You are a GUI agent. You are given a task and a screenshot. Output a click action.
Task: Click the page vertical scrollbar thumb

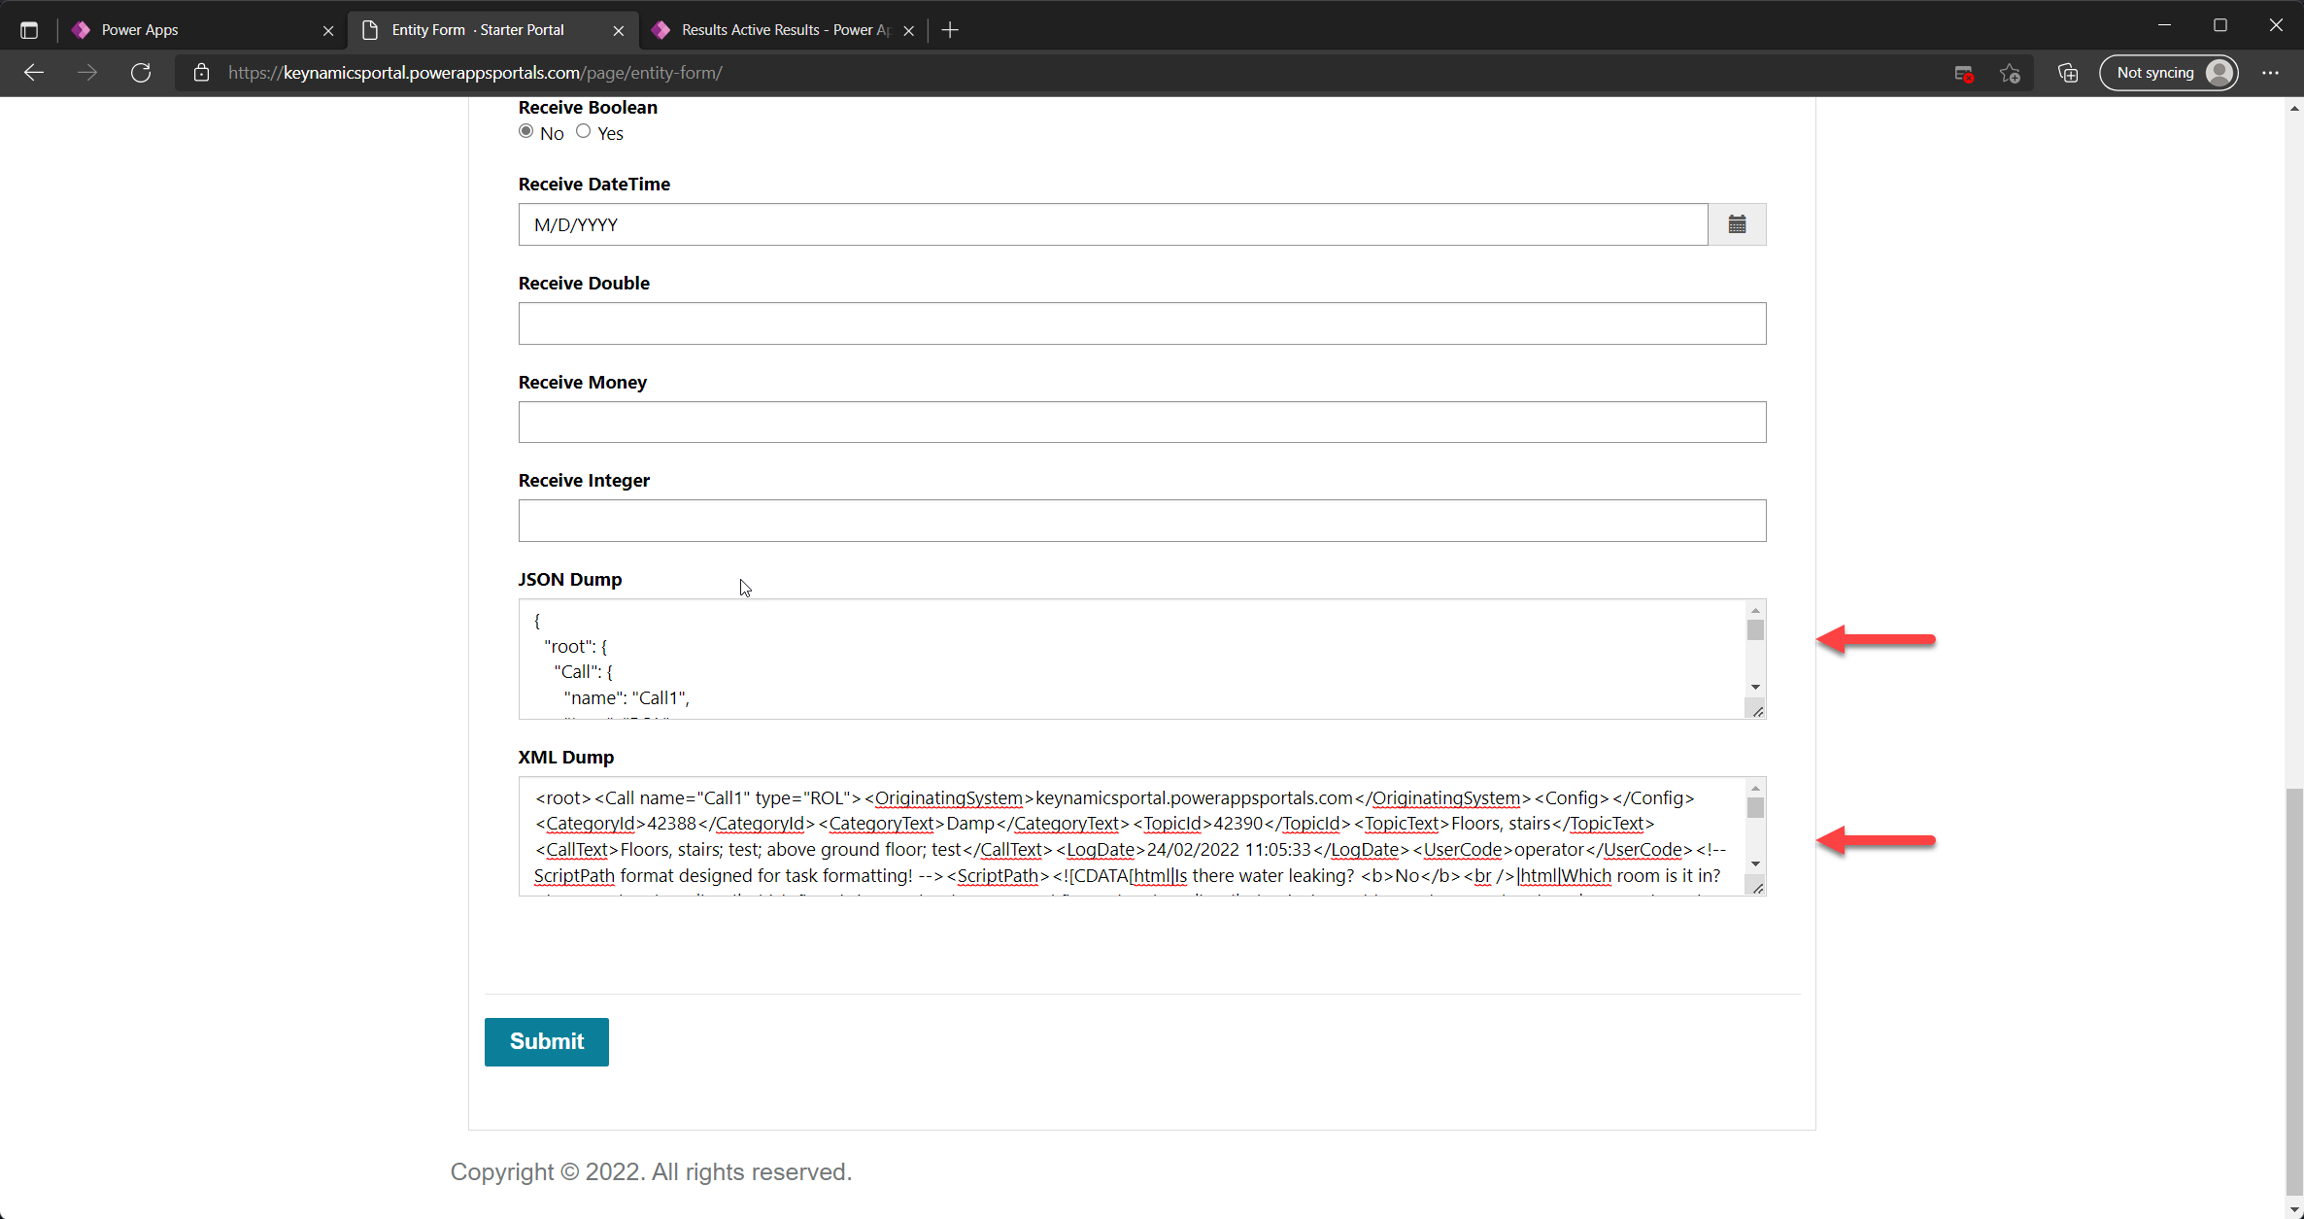2294,990
